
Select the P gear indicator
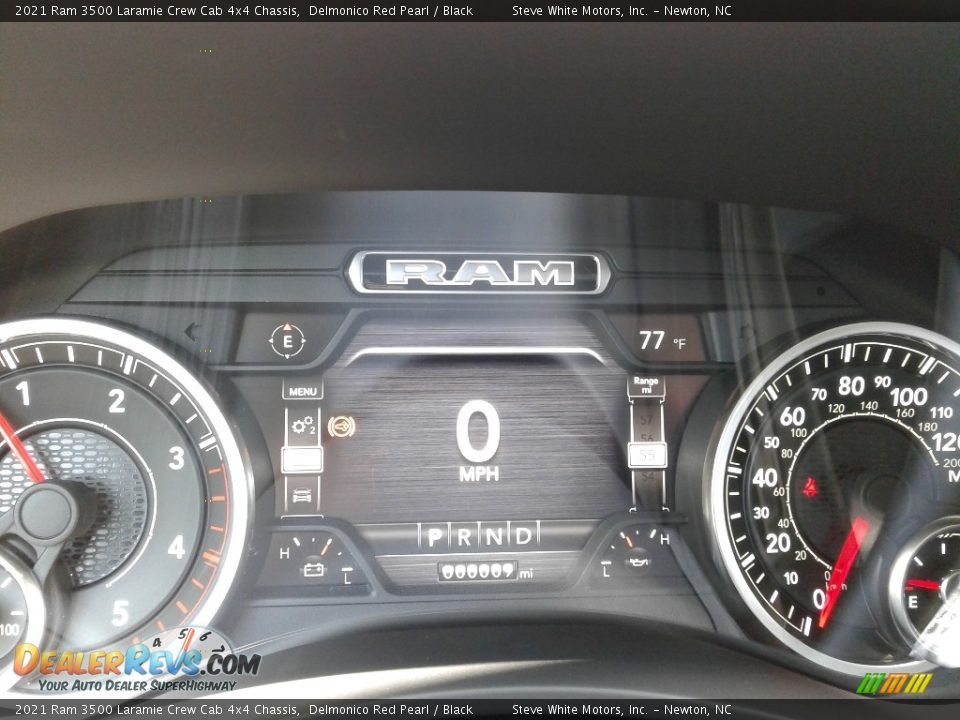point(434,537)
